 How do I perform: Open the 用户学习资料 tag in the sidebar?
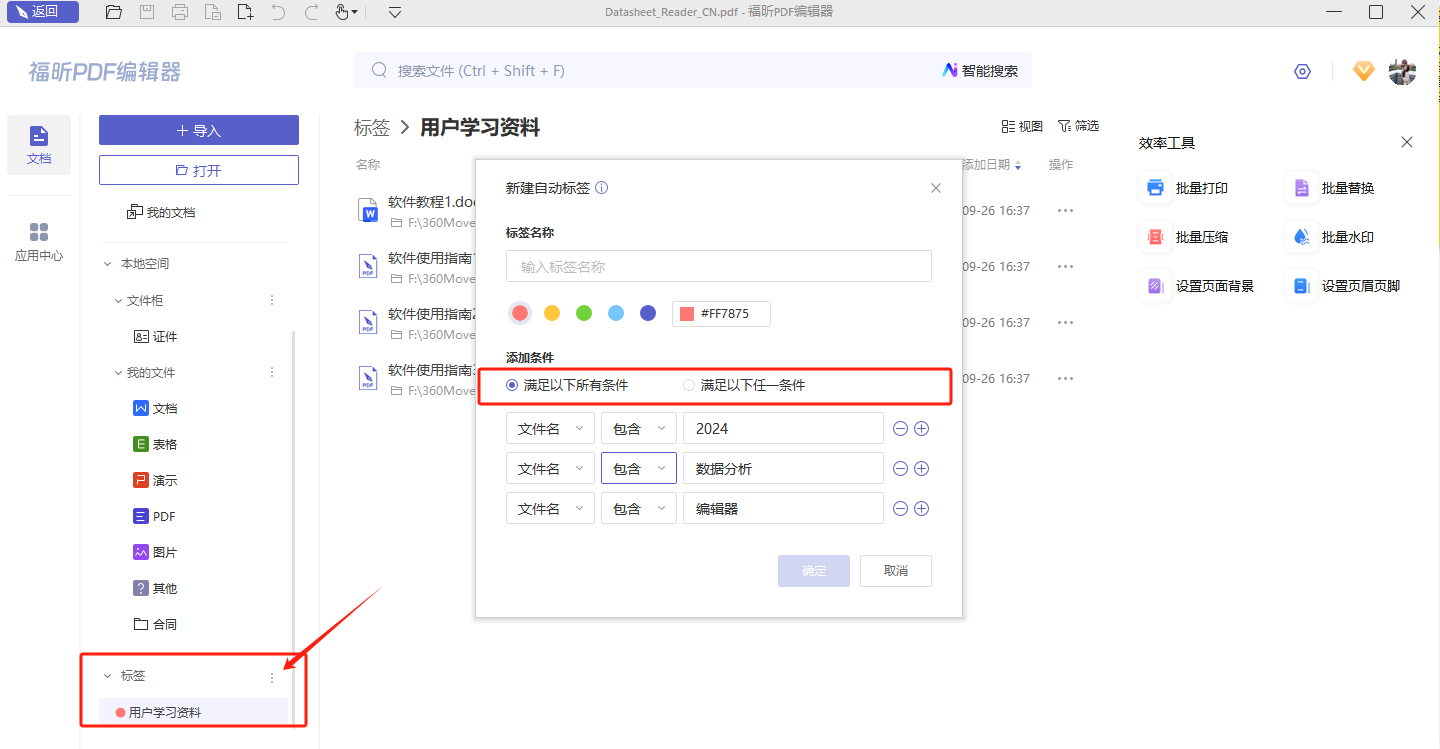coord(164,713)
